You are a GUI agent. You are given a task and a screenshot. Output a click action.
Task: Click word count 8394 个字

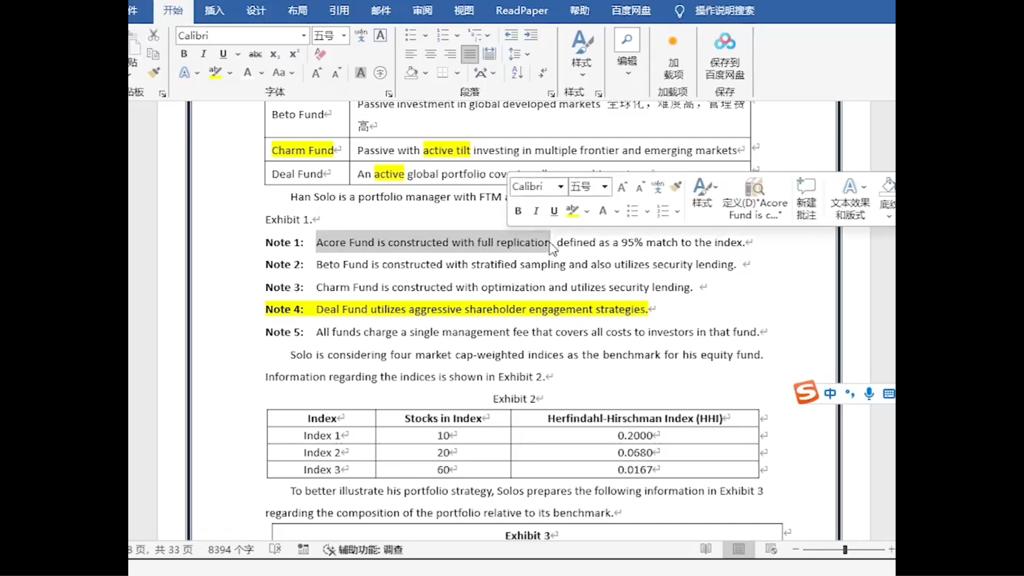coord(231,549)
